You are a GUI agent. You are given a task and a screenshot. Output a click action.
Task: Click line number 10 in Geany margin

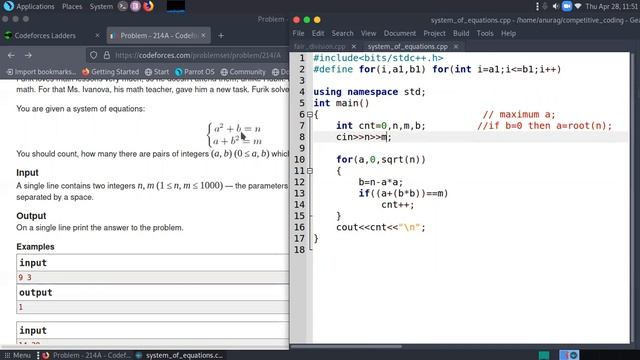(x=299, y=160)
